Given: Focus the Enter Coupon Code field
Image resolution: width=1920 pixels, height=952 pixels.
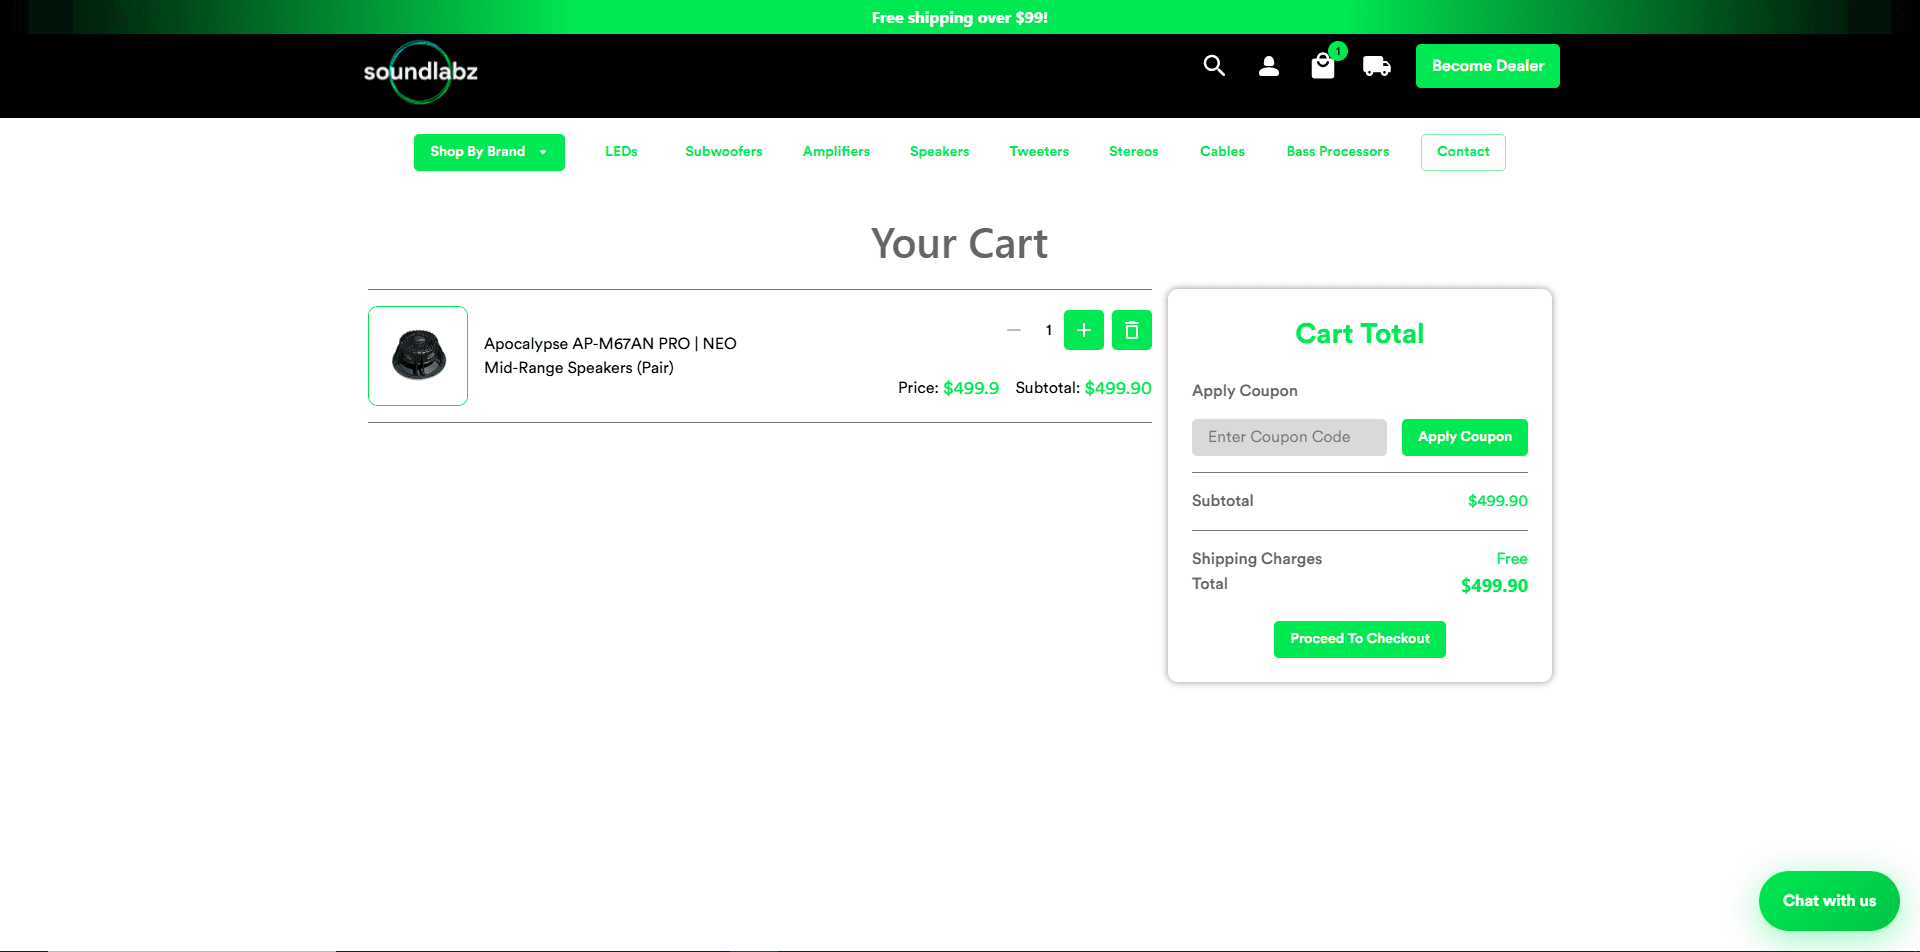Looking at the screenshot, I should coord(1289,437).
